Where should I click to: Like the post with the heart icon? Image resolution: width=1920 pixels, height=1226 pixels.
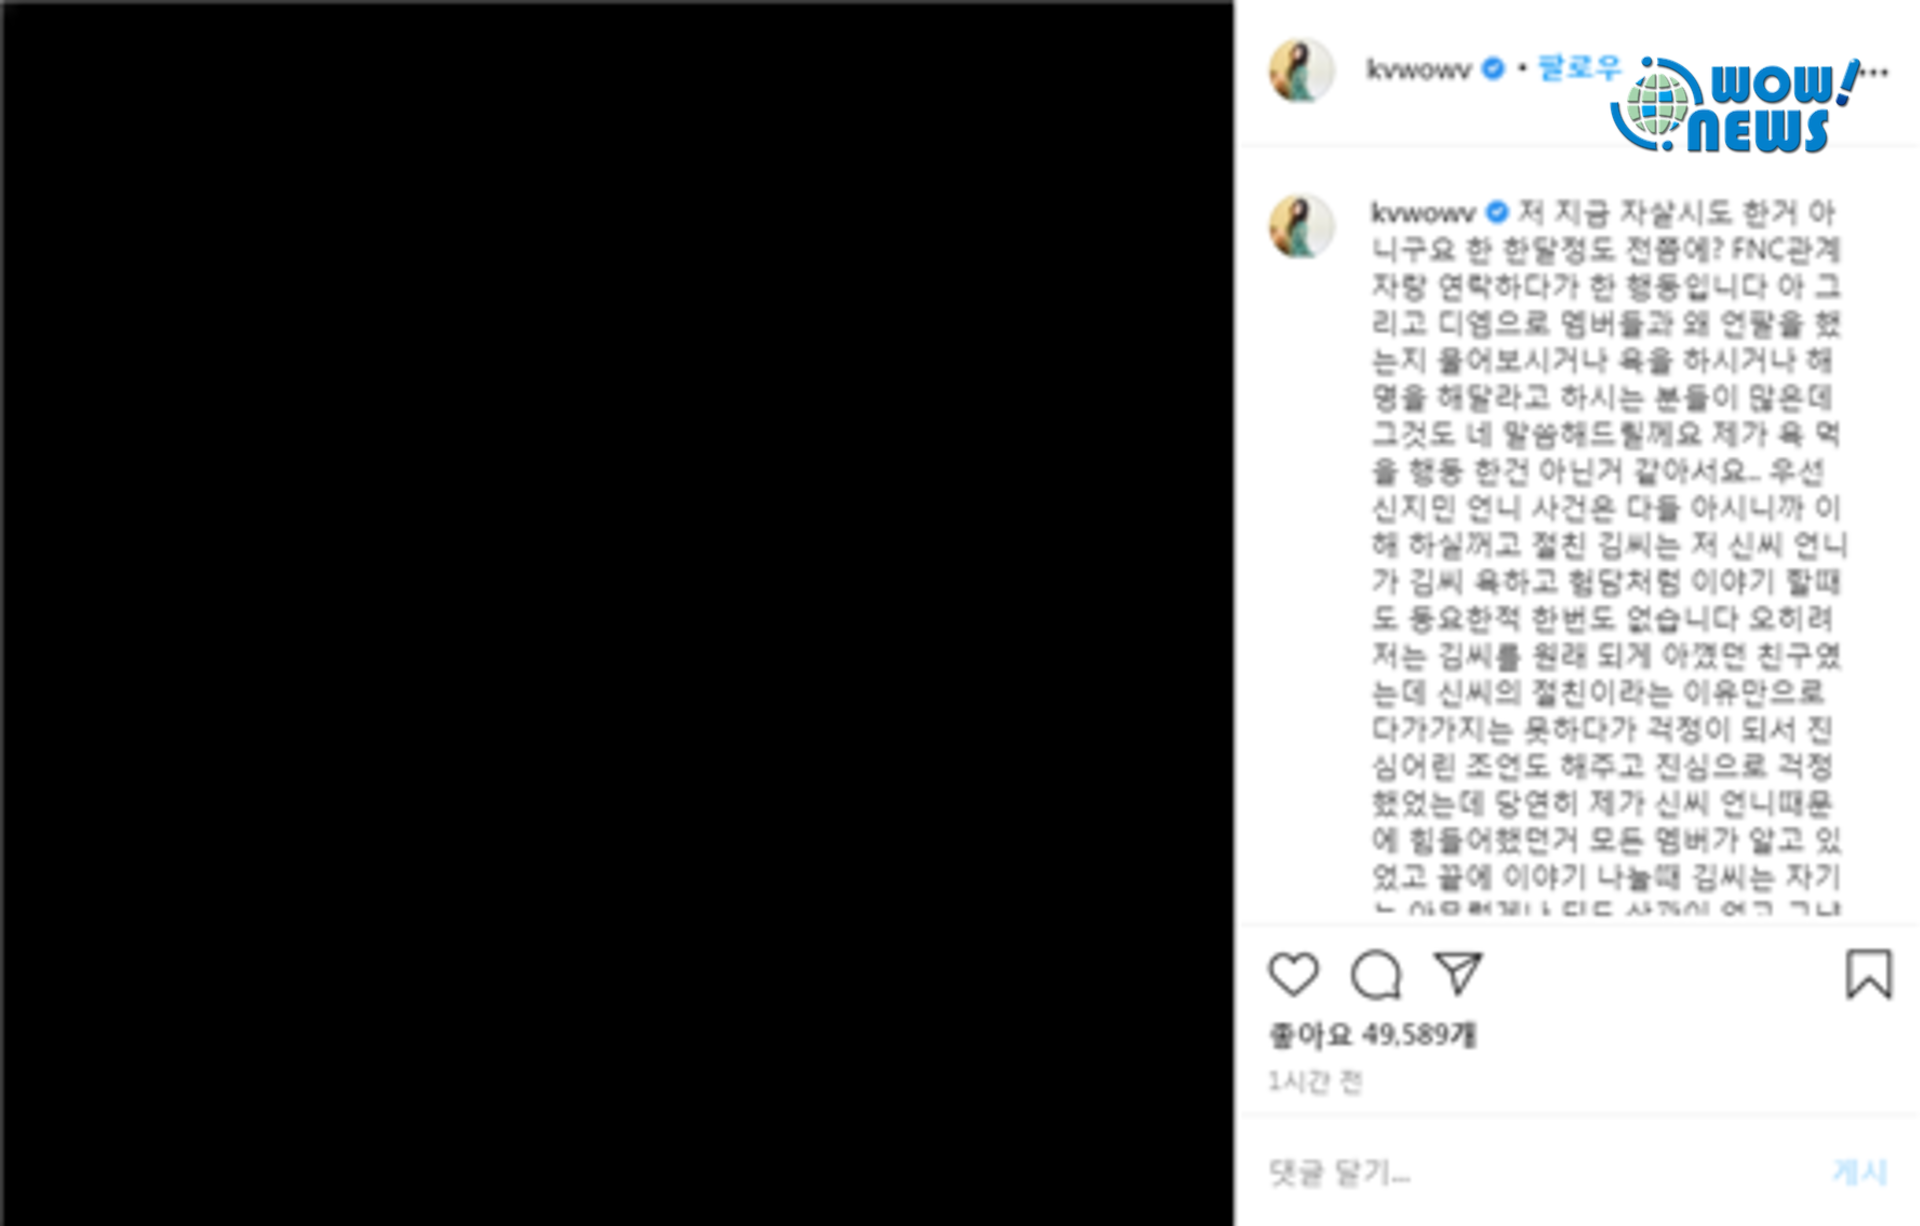(1294, 974)
